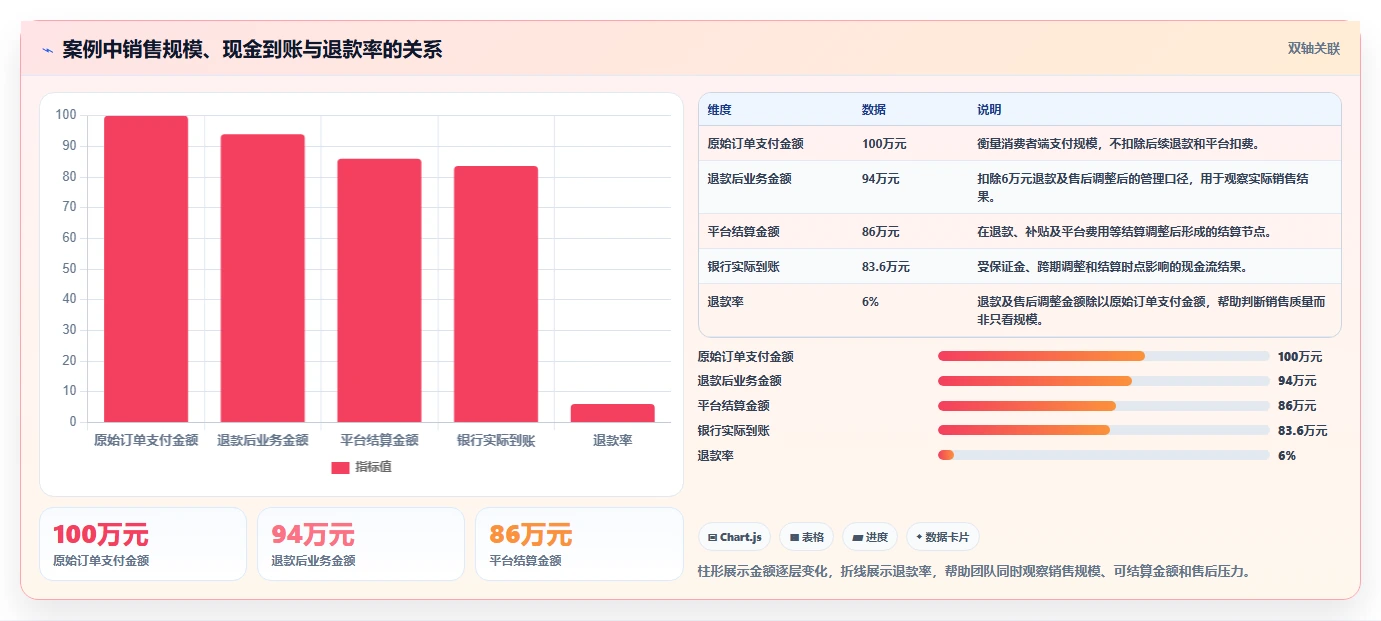Click the 银行实际到账 progress bar
The width and height of the screenshot is (1381, 621).
[x=1104, y=430]
